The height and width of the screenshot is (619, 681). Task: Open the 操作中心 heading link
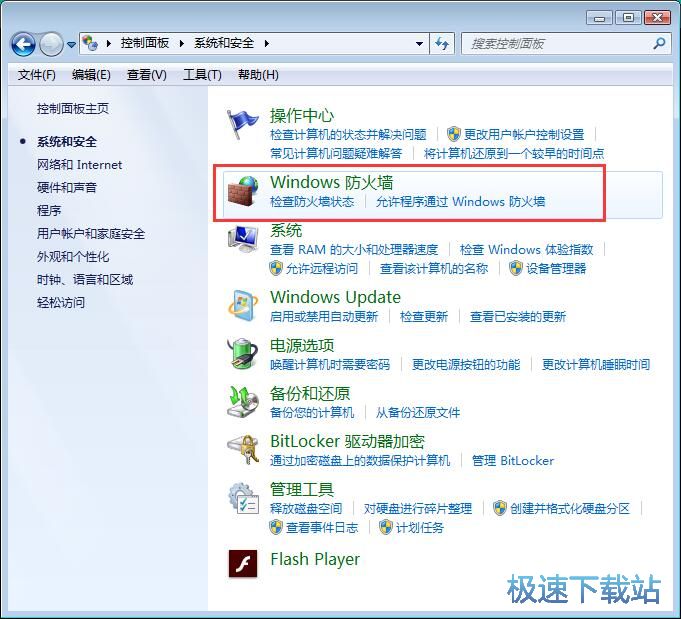(x=302, y=116)
